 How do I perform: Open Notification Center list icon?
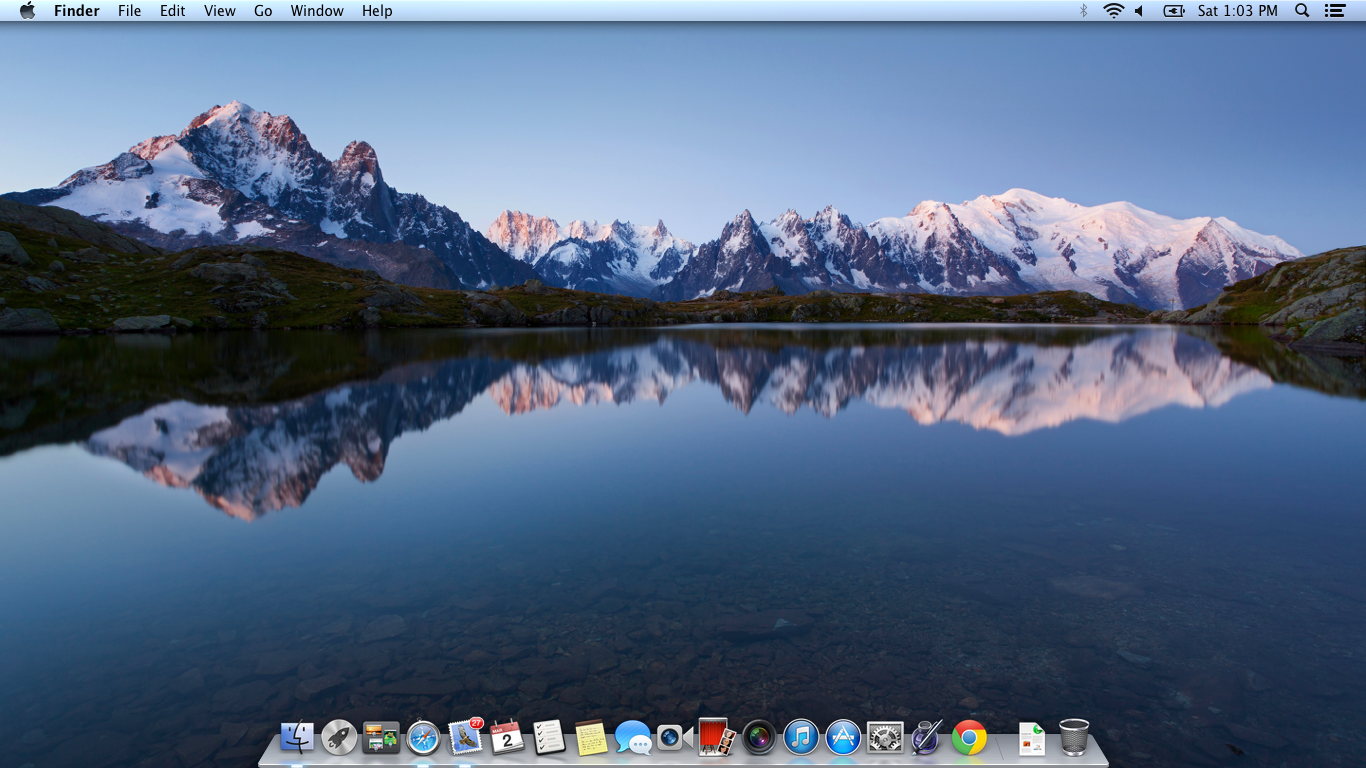[x=1334, y=11]
